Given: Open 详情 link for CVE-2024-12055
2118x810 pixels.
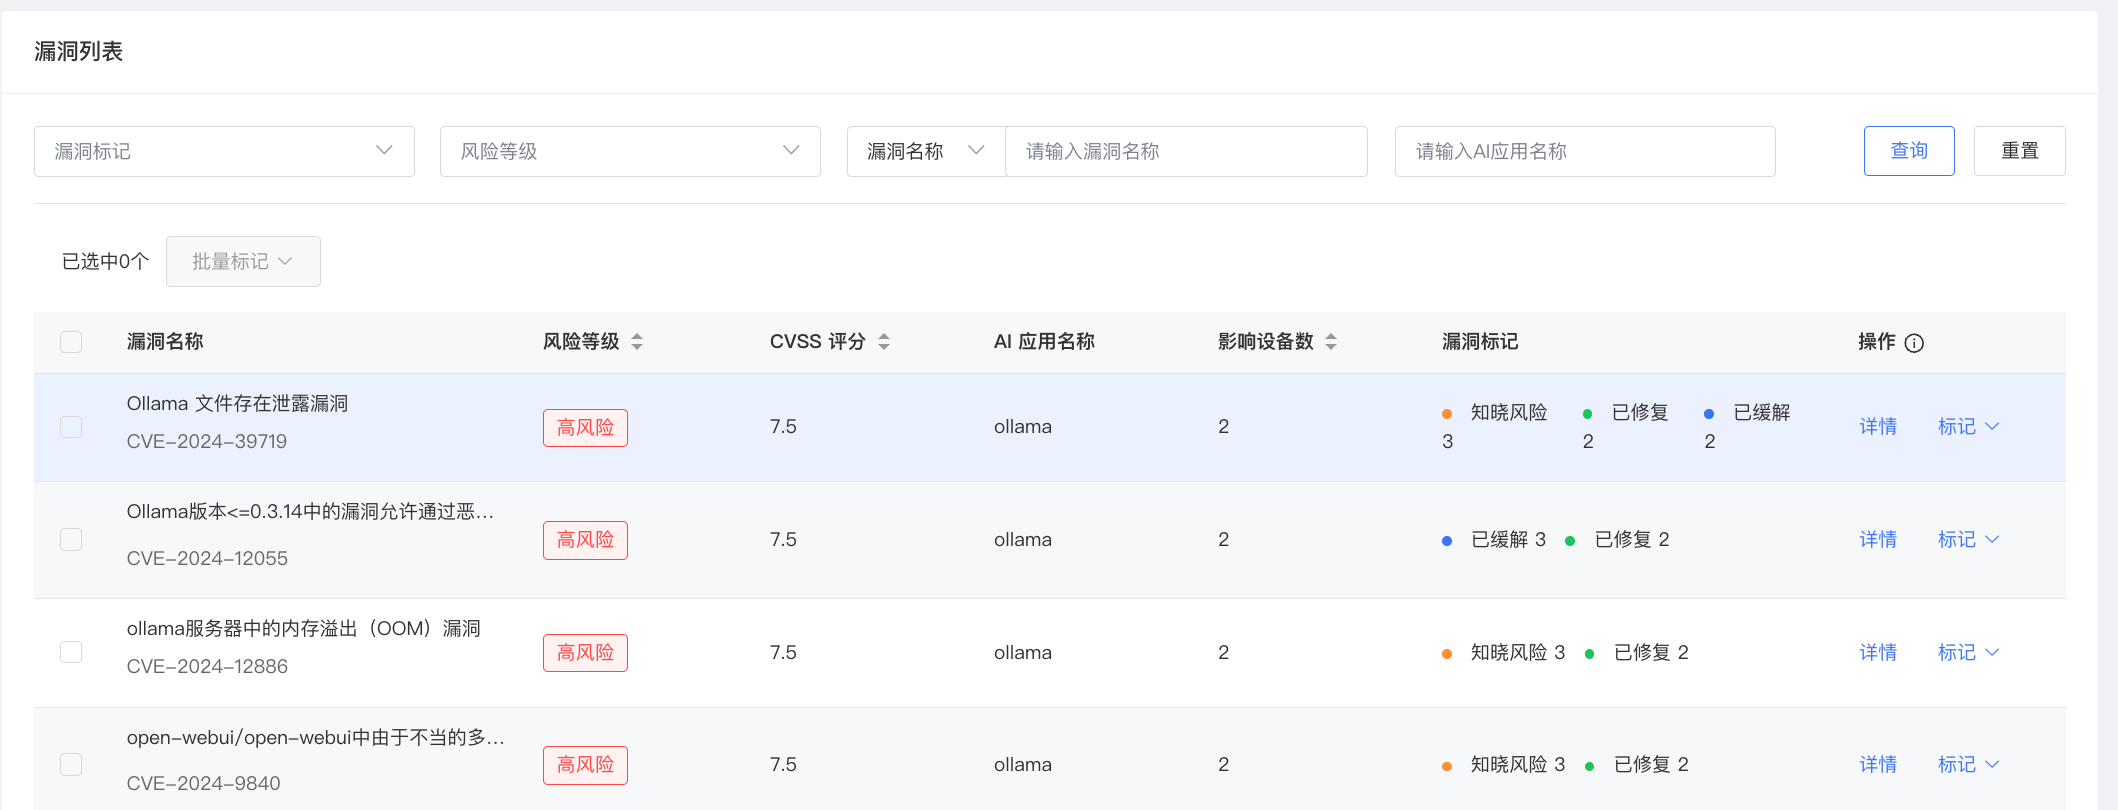Looking at the screenshot, I should pyautogui.click(x=1877, y=540).
